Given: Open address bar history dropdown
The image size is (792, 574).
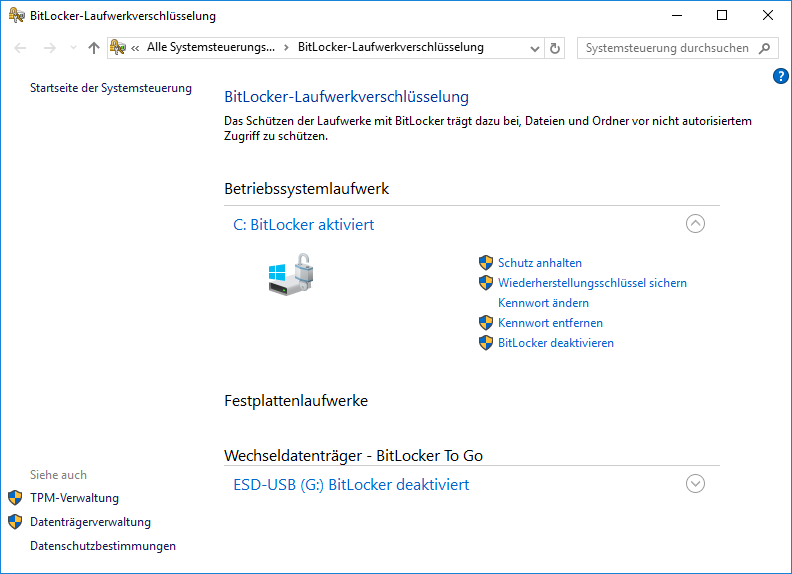Looking at the screenshot, I should [x=535, y=49].
